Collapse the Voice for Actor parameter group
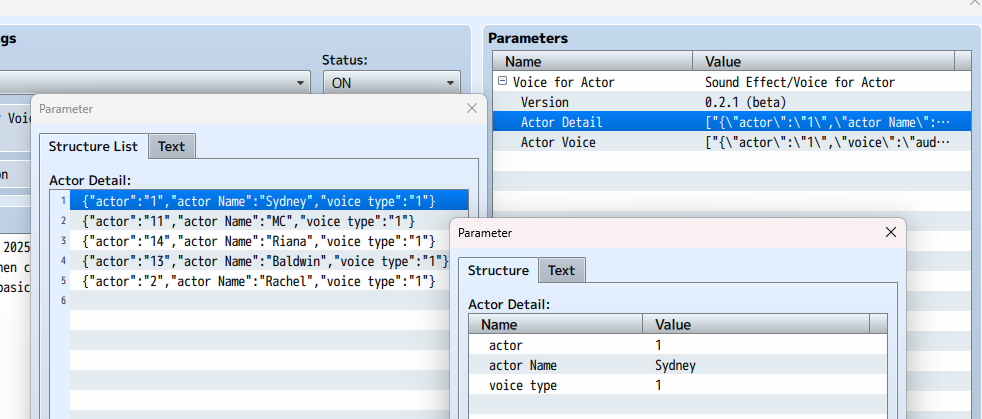 click(x=502, y=81)
